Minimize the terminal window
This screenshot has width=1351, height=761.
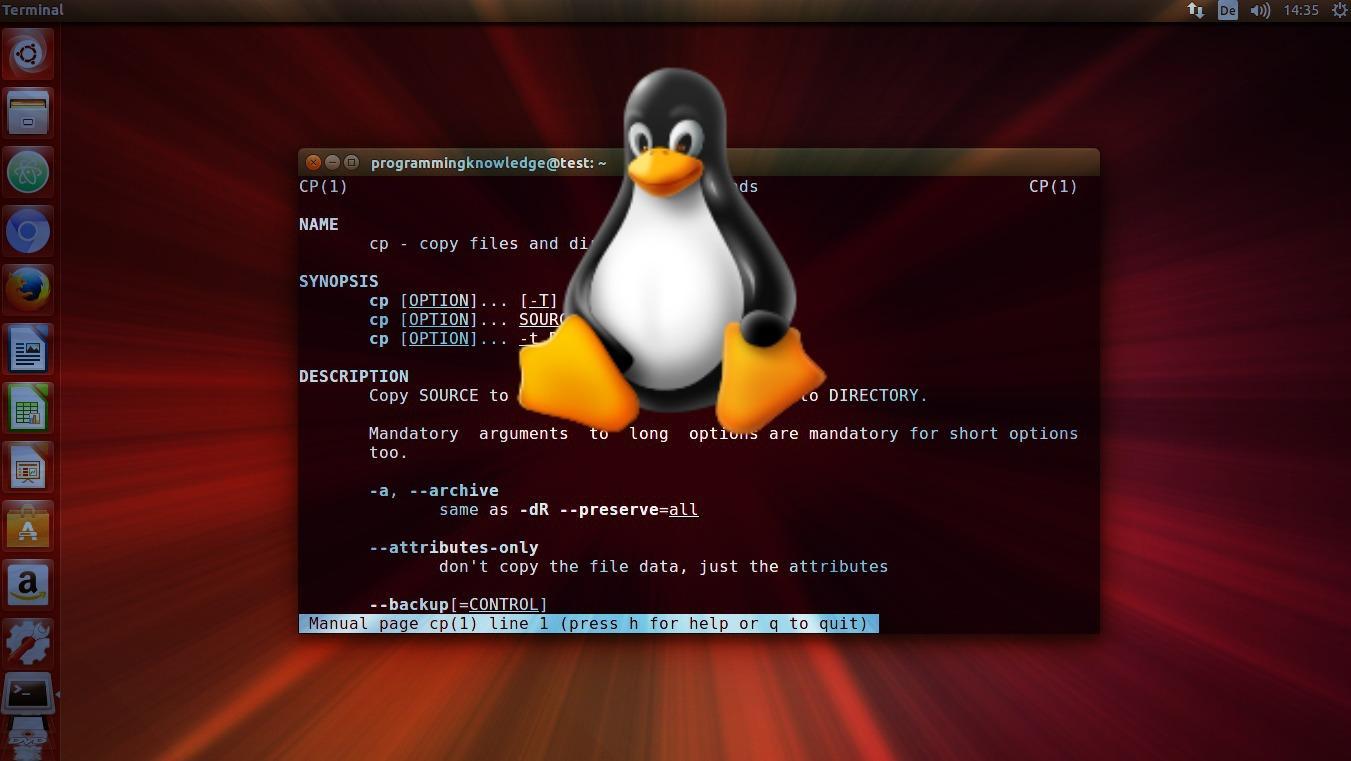tap(332, 162)
